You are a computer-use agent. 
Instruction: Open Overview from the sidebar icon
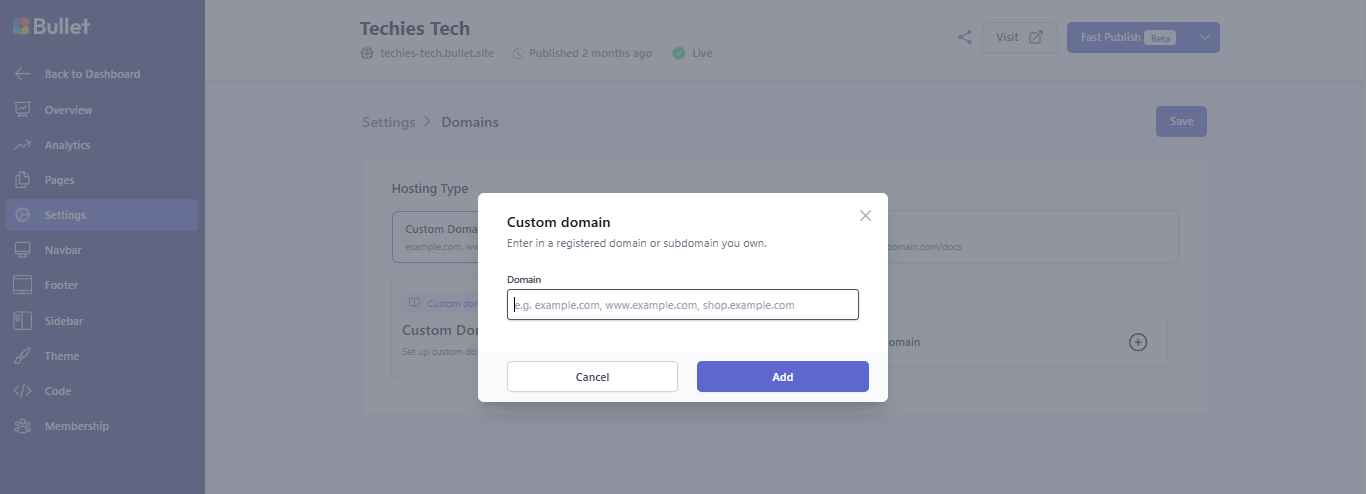point(22,110)
